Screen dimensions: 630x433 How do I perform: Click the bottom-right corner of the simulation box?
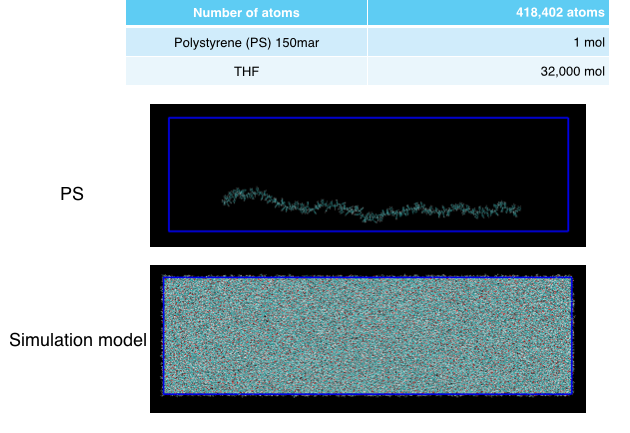coord(571,393)
